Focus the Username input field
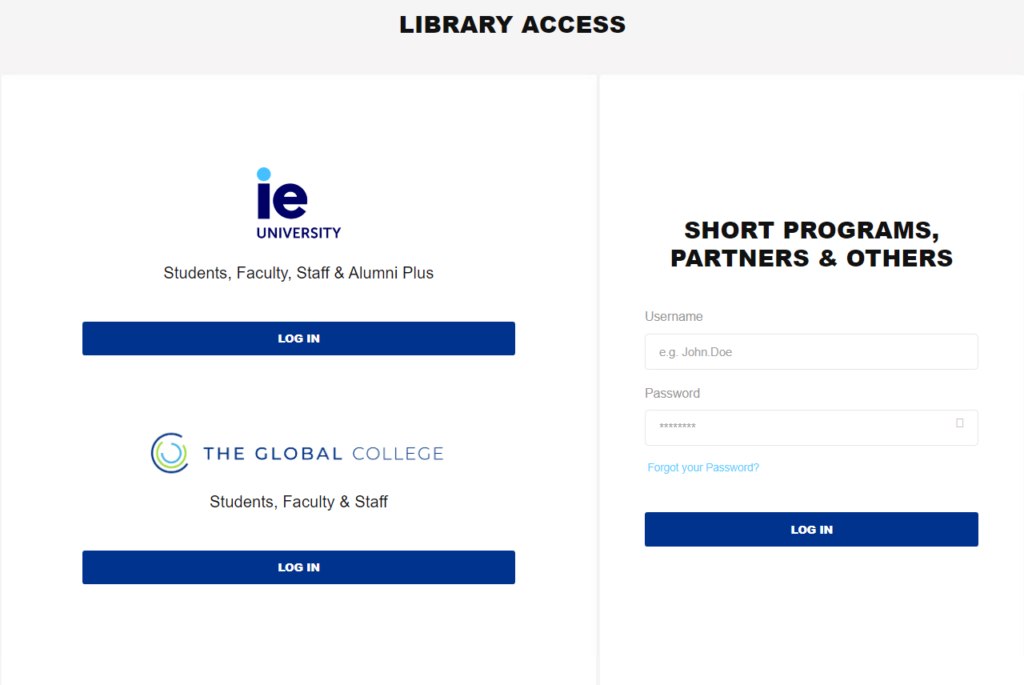Viewport: 1024px width, 685px height. (x=811, y=351)
